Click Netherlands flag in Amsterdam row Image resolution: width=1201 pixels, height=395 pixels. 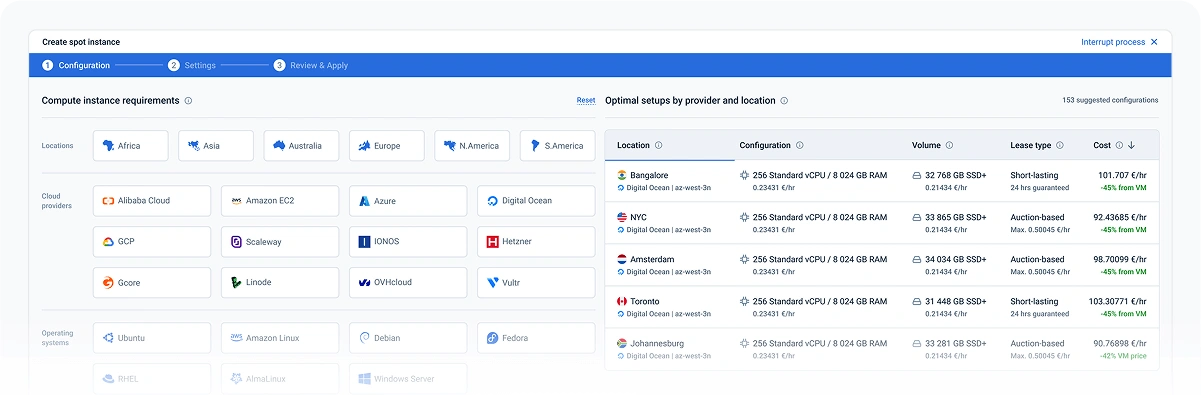(622, 259)
